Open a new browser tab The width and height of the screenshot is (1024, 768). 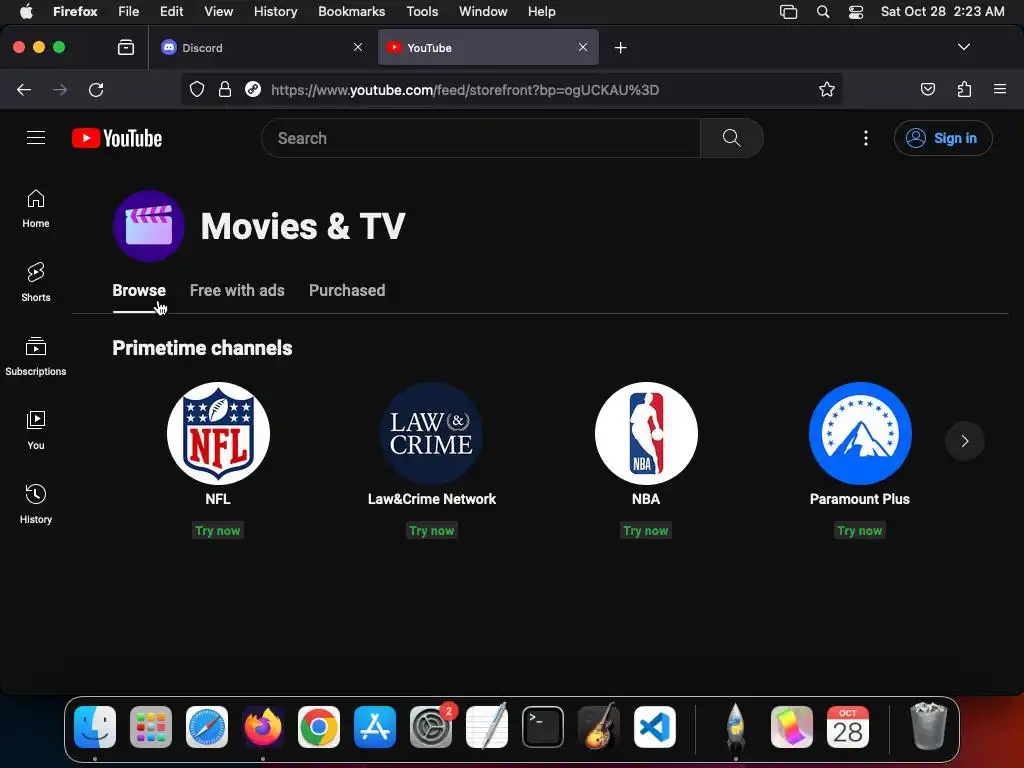(x=620, y=48)
